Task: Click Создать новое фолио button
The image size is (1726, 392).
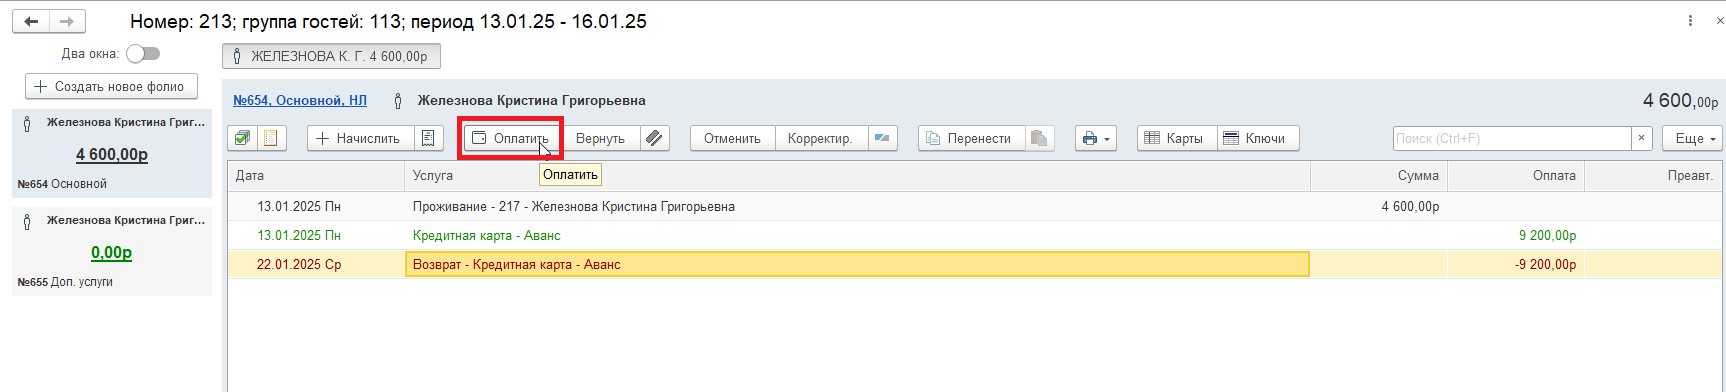Action: [x=111, y=86]
